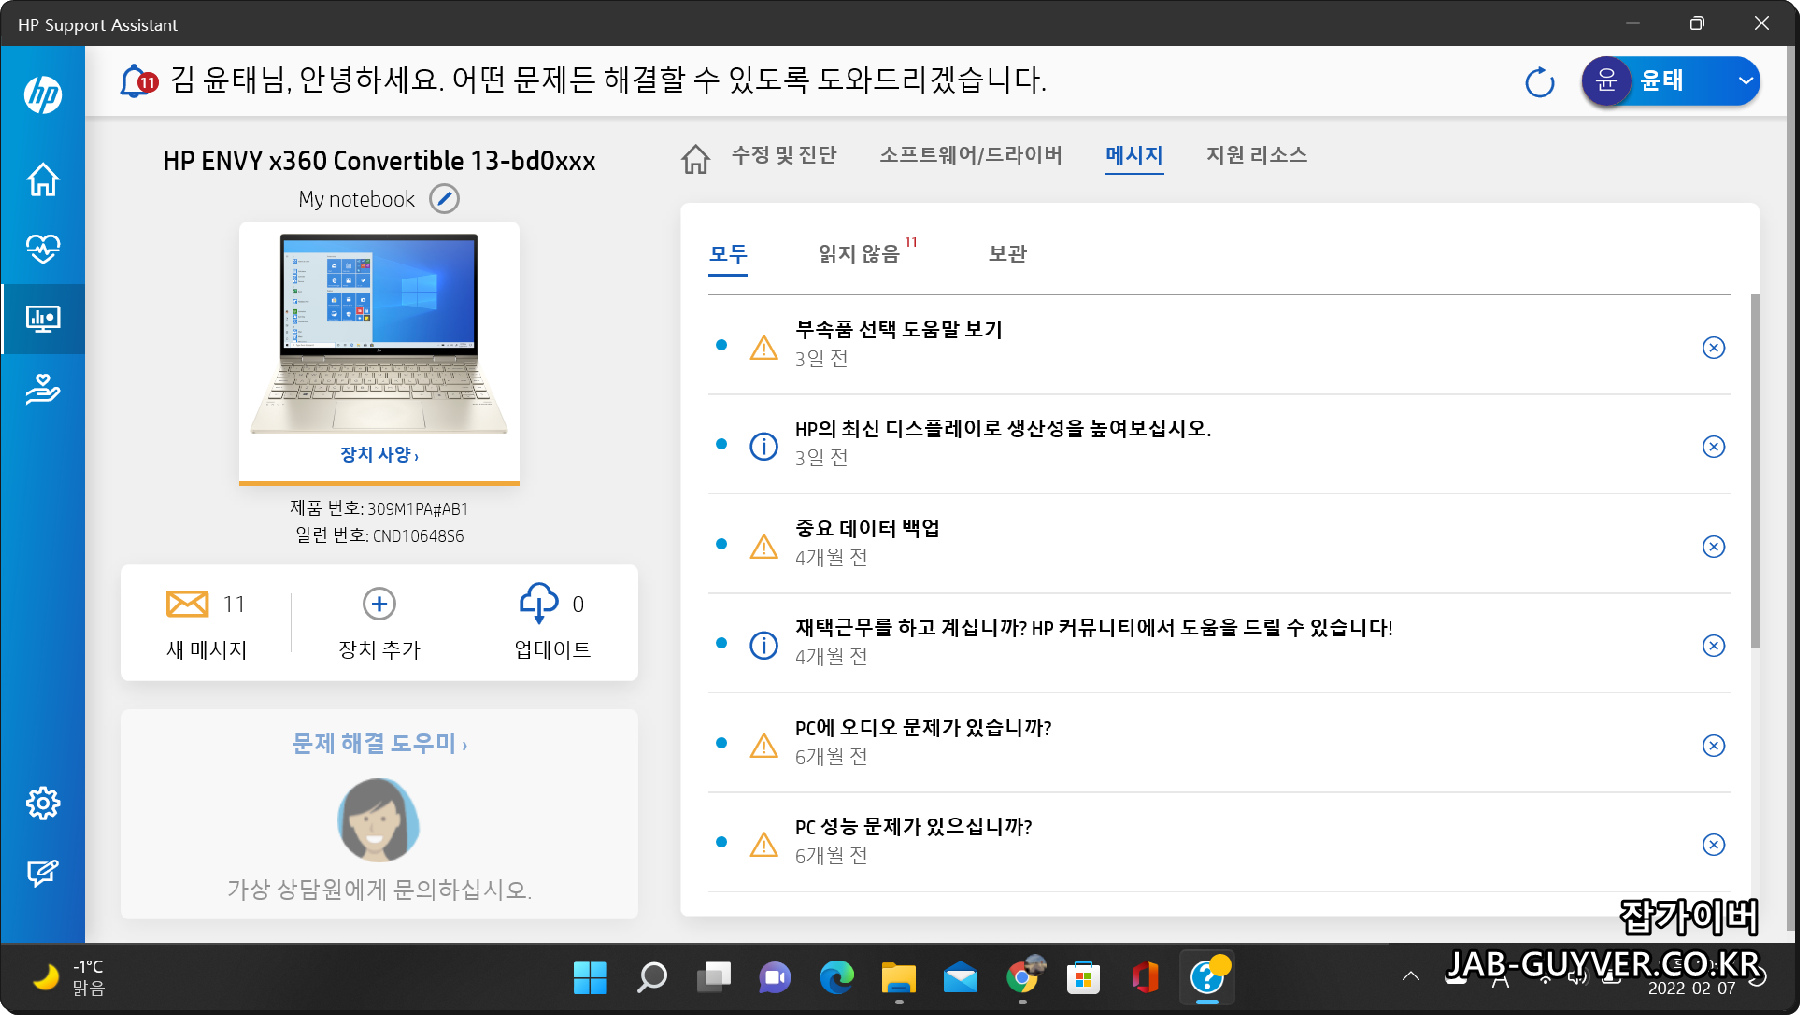Open message PC 성능 문제가 있으십니까?
Viewport: 1800px width, 1015px height.
click(x=913, y=826)
